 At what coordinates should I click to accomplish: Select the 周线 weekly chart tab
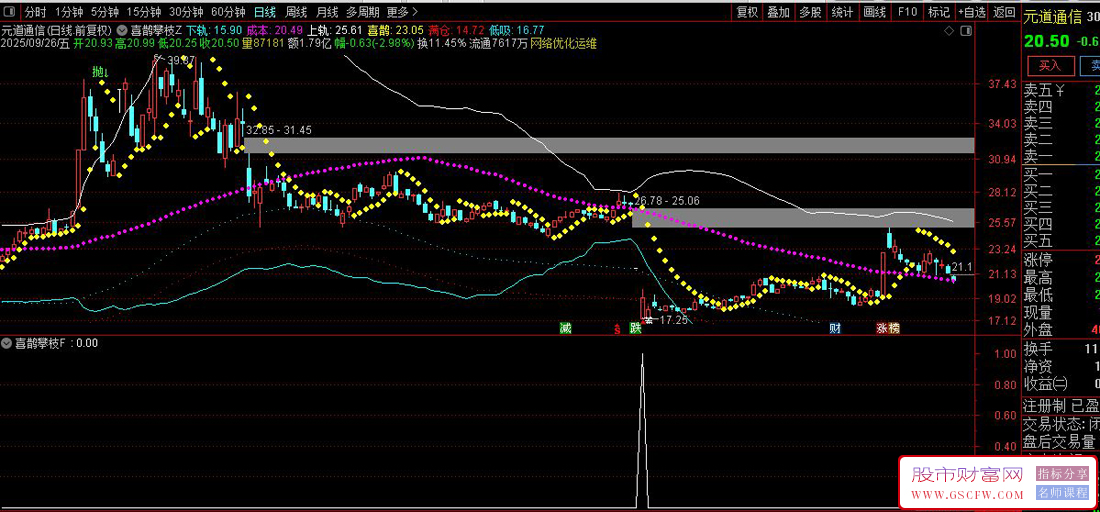[x=295, y=12]
